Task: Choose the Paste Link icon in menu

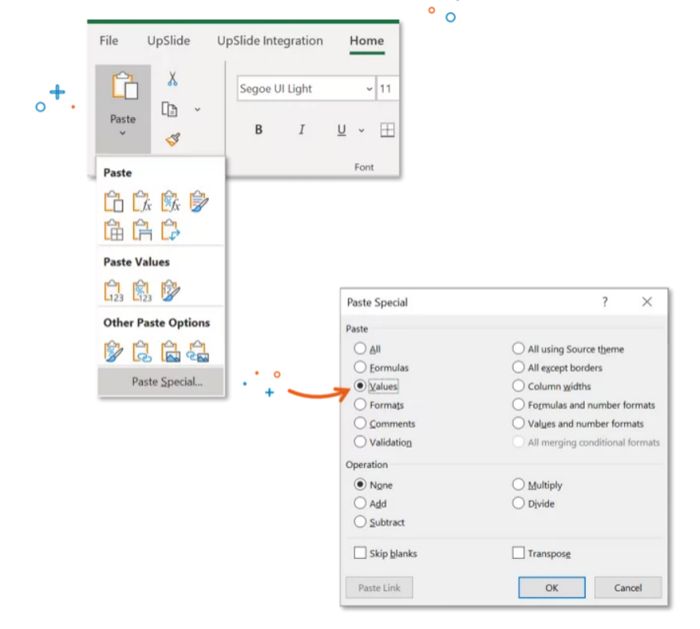Action: (x=142, y=351)
